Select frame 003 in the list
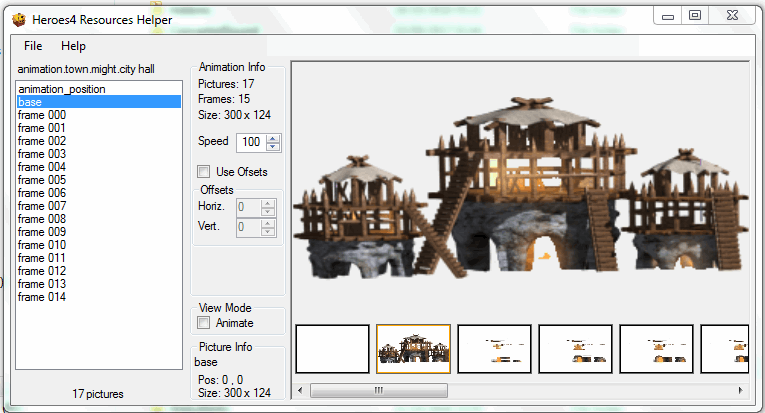Viewport: 765px width, 413px height. pyautogui.click(x=99, y=154)
